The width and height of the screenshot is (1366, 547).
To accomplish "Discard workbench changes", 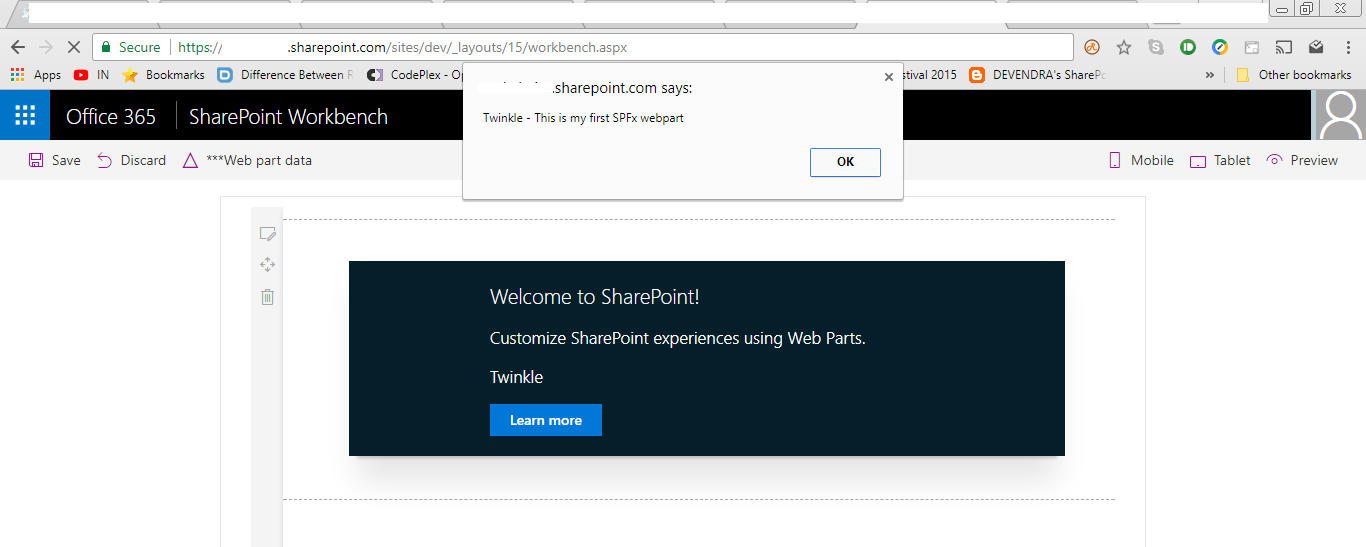I will pos(131,160).
